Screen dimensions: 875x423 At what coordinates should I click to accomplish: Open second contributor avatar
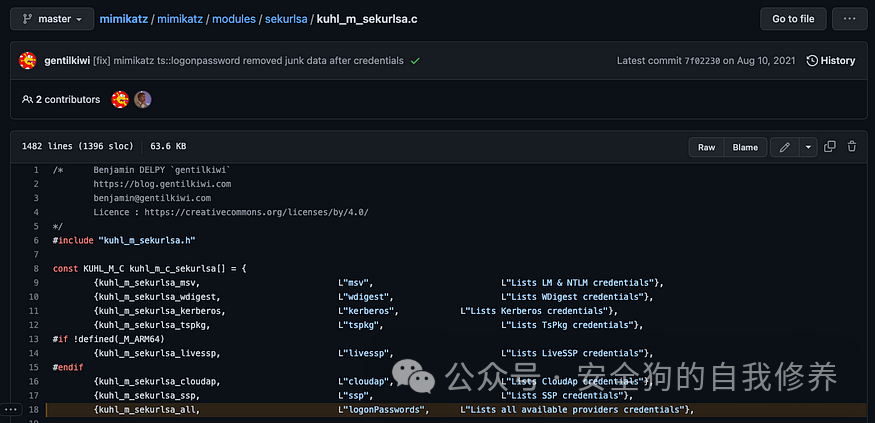point(142,99)
